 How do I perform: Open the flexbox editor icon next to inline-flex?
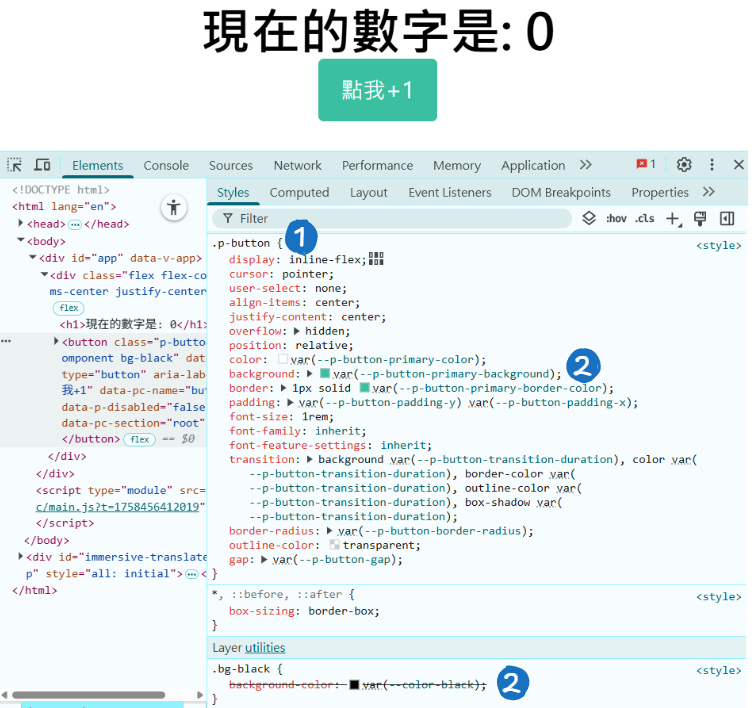(x=376, y=259)
